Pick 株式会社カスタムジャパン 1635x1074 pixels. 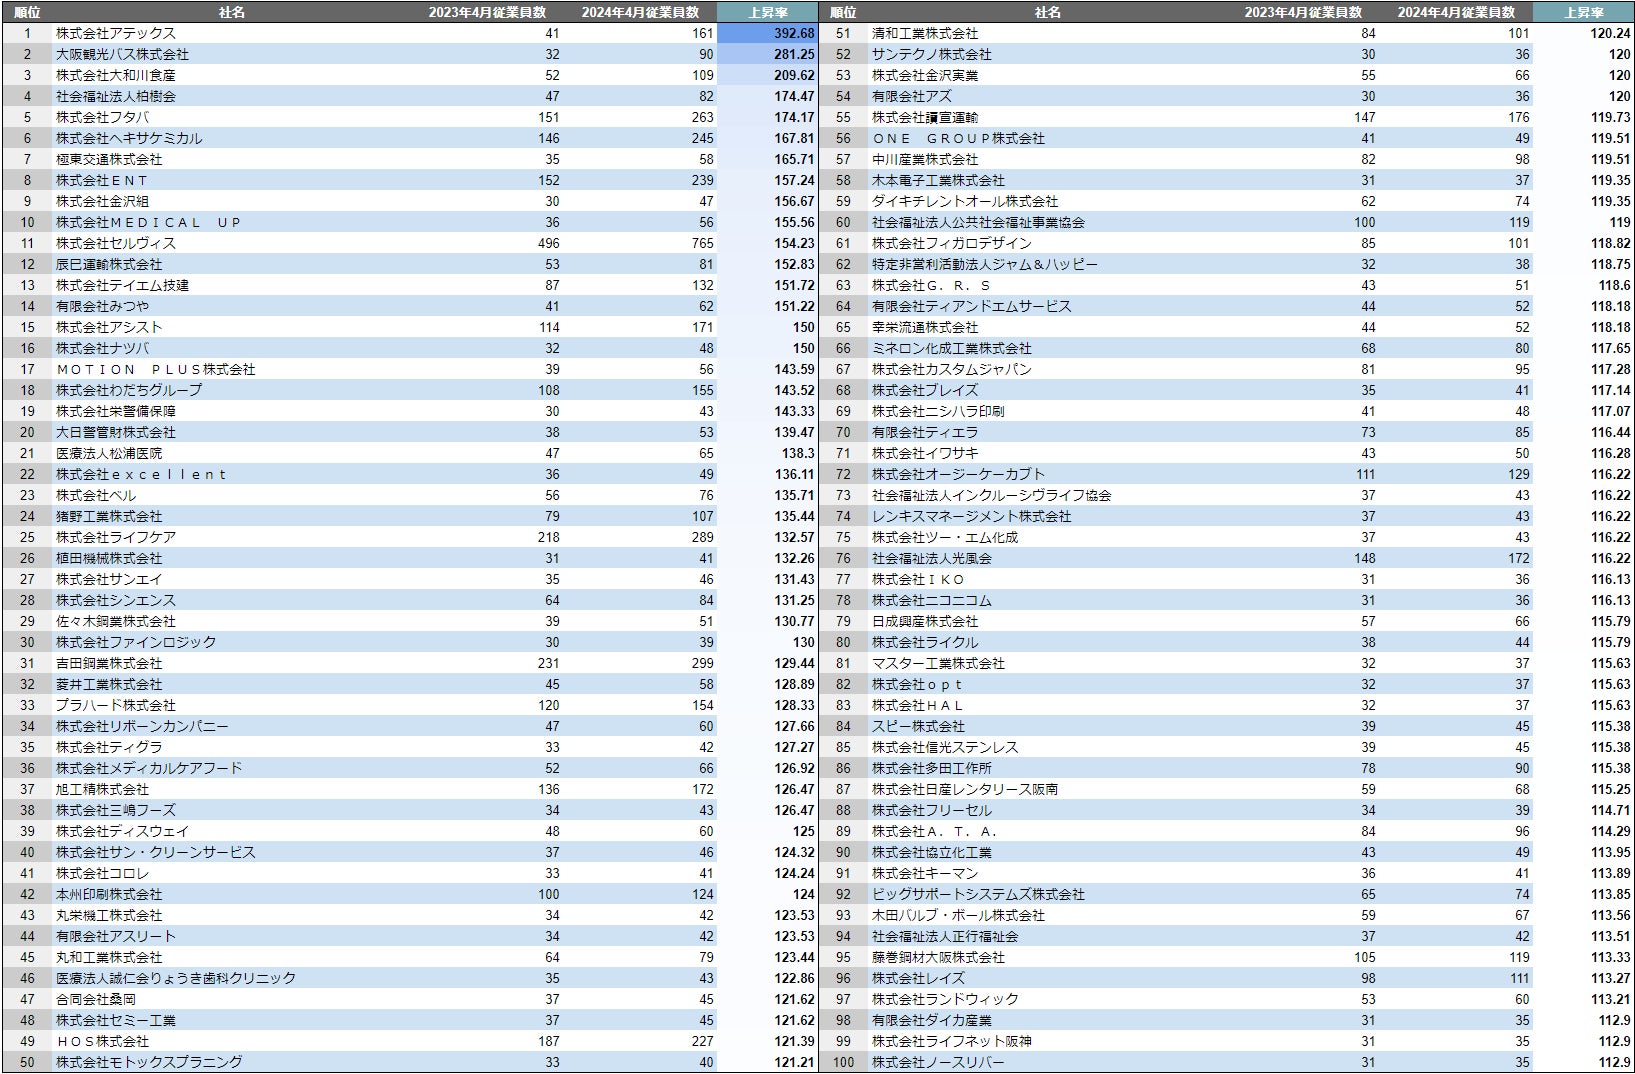[952, 369]
